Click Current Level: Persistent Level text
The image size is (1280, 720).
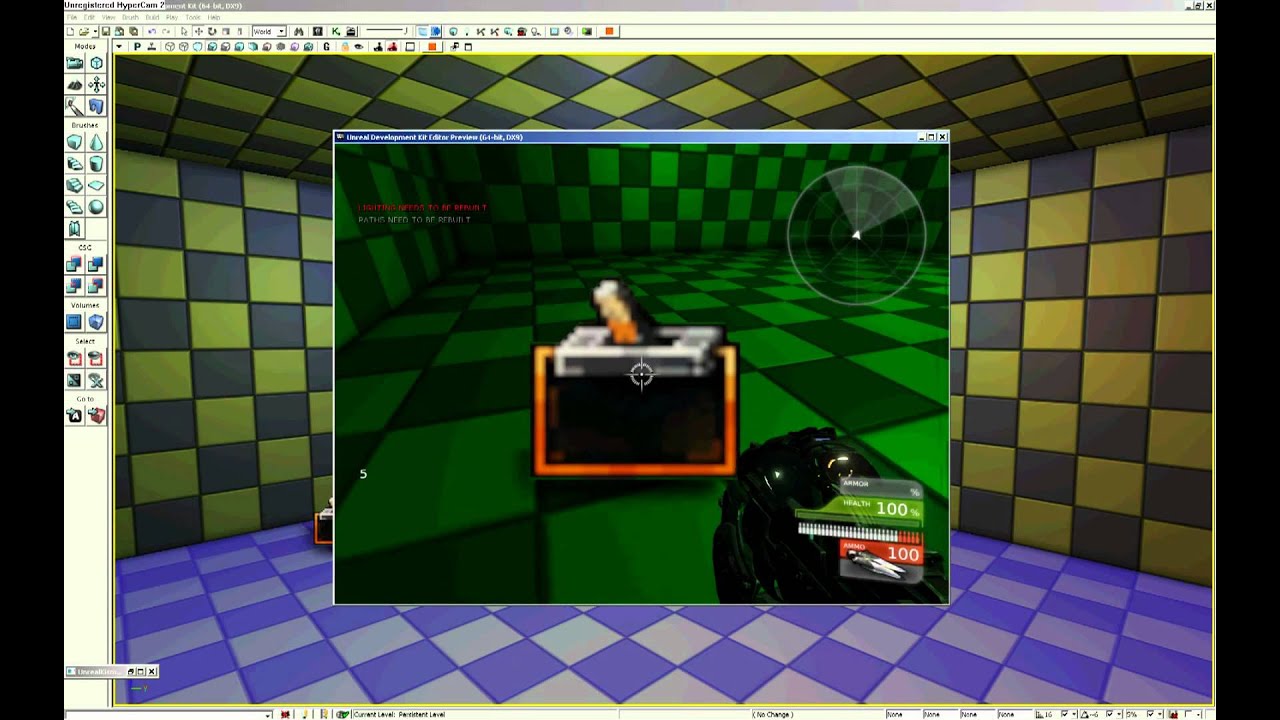(x=398, y=714)
